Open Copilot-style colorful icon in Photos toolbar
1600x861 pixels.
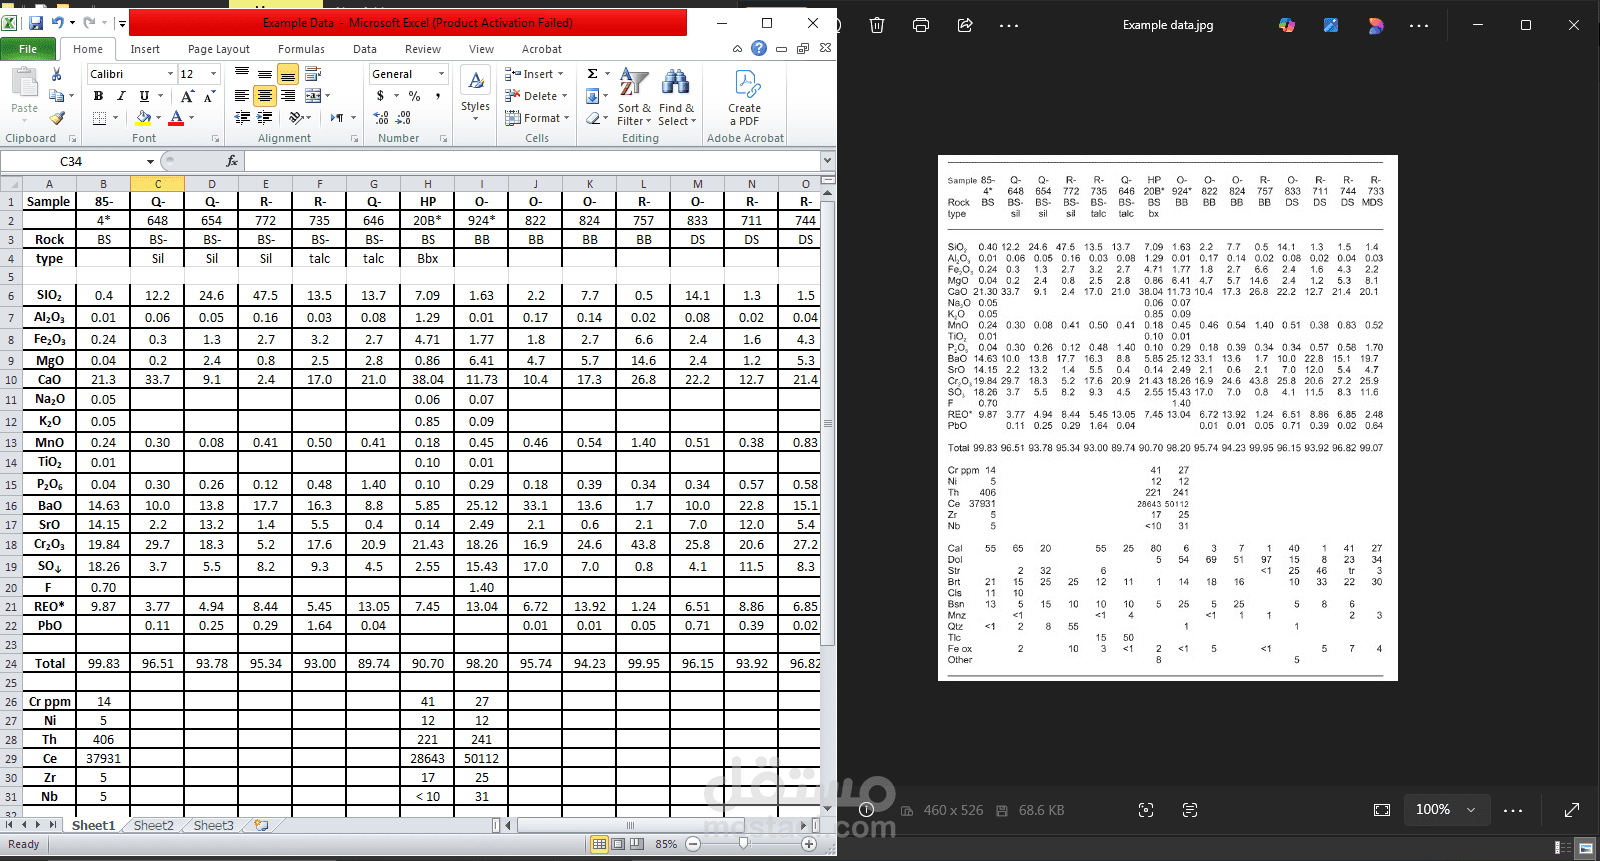[1287, 25]
